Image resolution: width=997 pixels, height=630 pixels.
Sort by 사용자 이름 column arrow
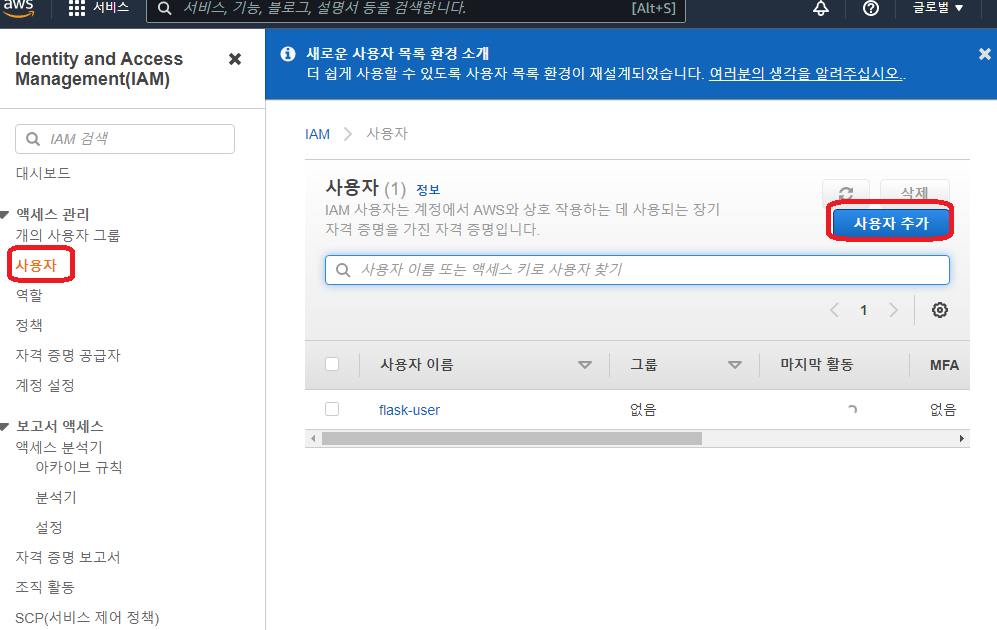click(x=585, y=365)
